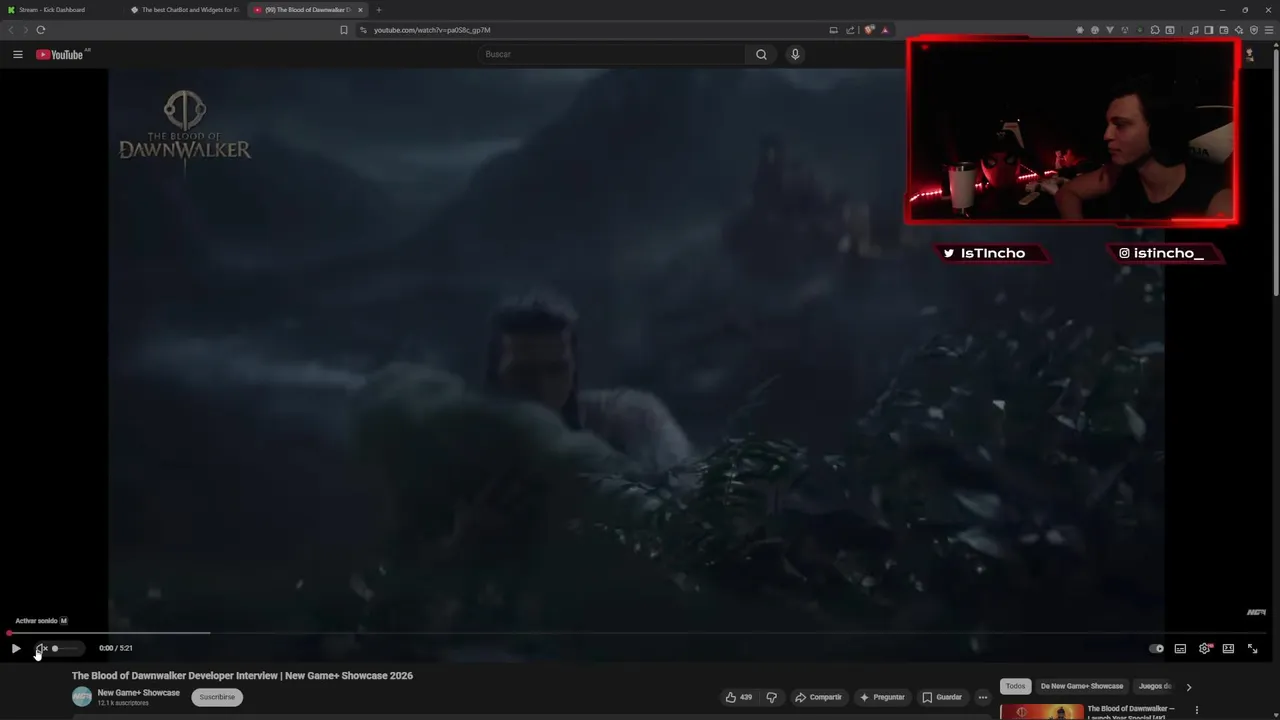
Task: Expand chip list with right chevron
Action: click(x=1188, y=687)
